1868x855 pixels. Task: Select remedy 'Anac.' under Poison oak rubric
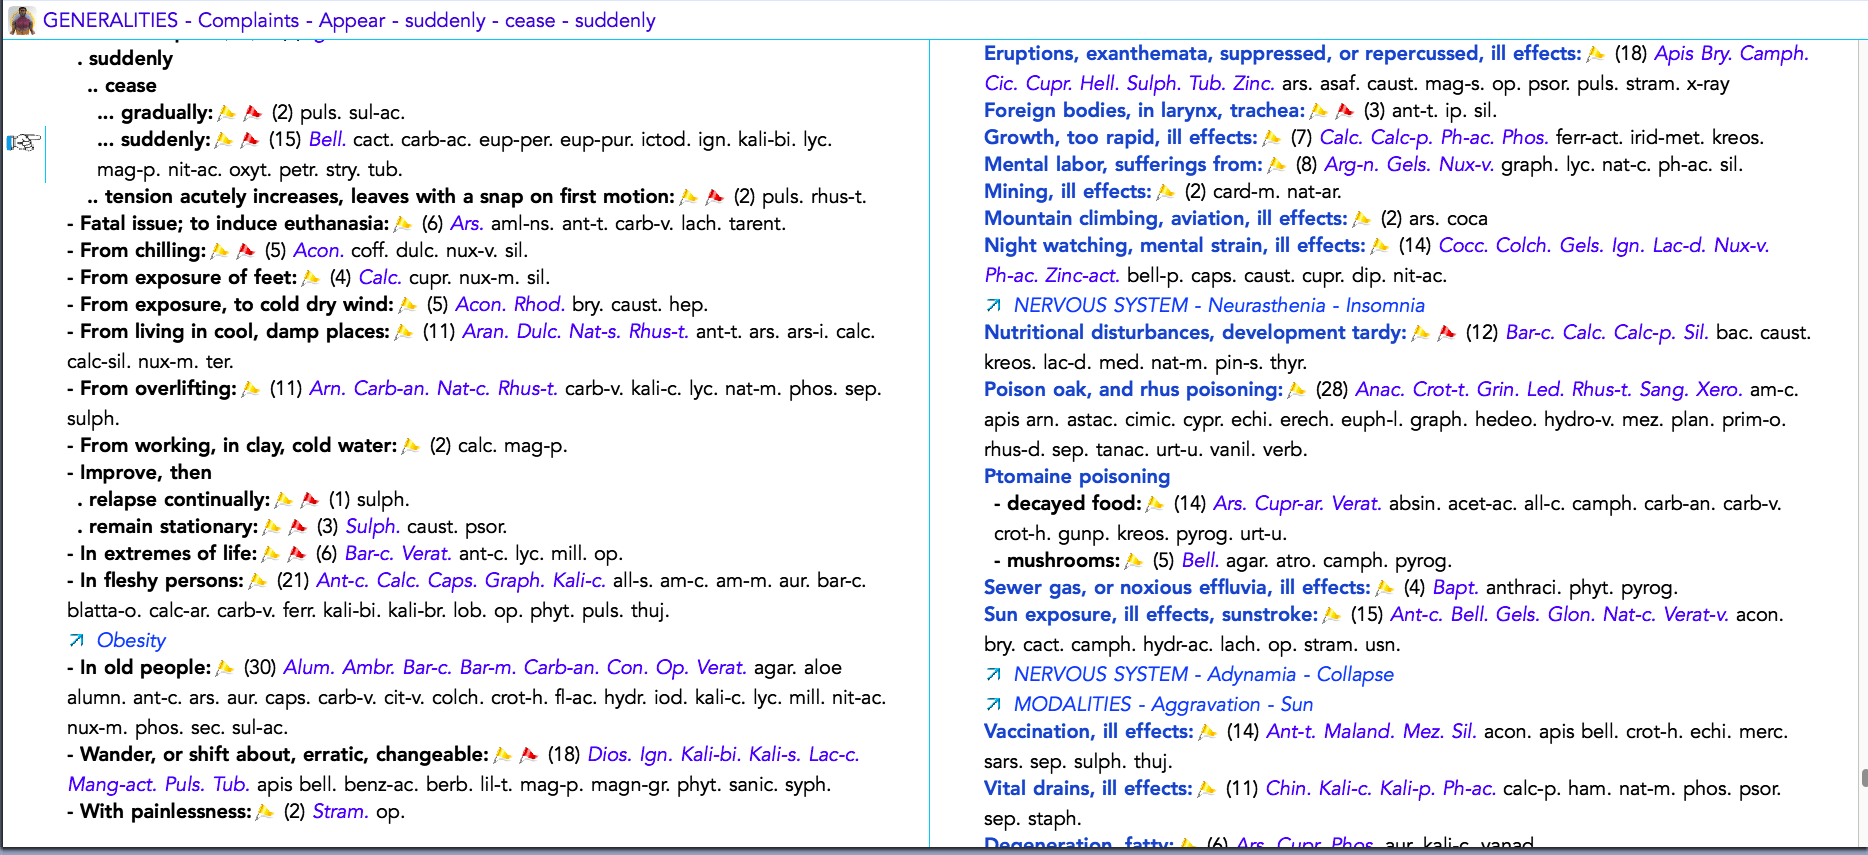pyautogui.click(x=1380, y=389)
